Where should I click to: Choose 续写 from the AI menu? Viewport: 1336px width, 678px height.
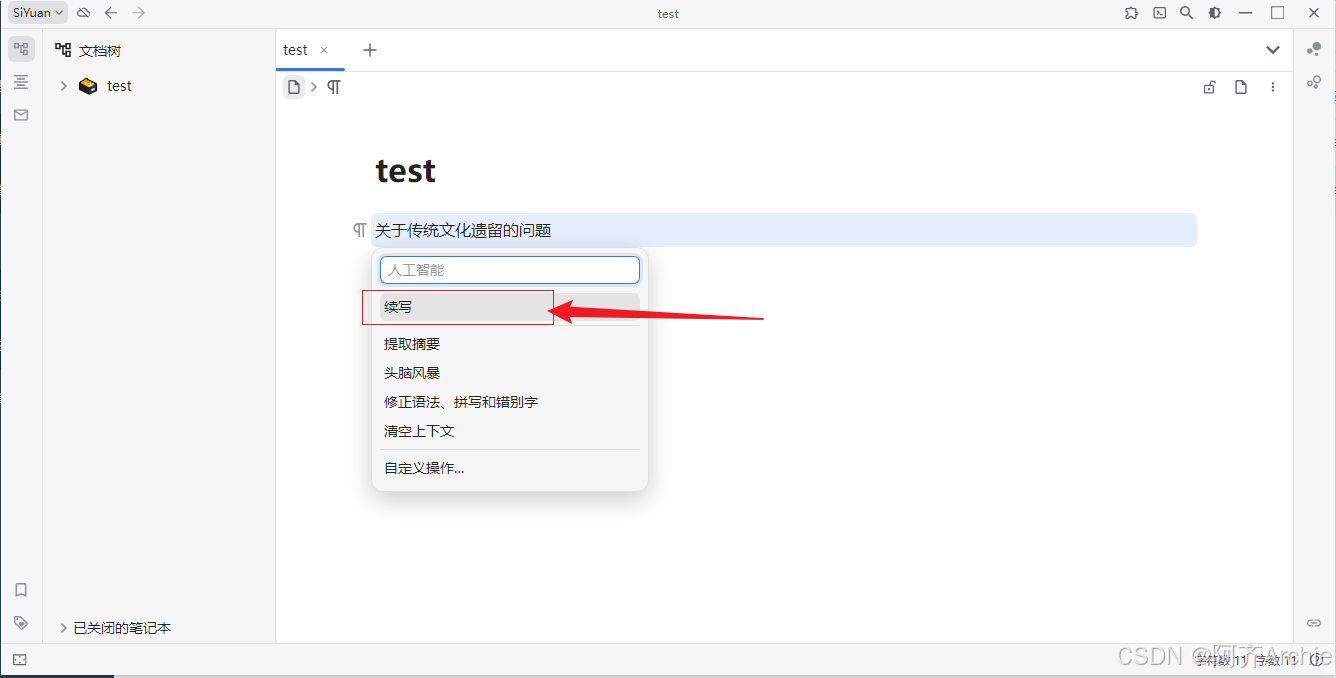pos(510,307)
